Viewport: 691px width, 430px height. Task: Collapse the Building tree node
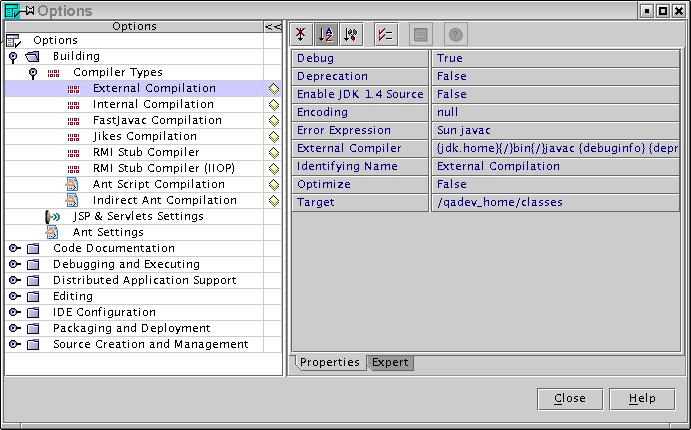pos(13,57)
